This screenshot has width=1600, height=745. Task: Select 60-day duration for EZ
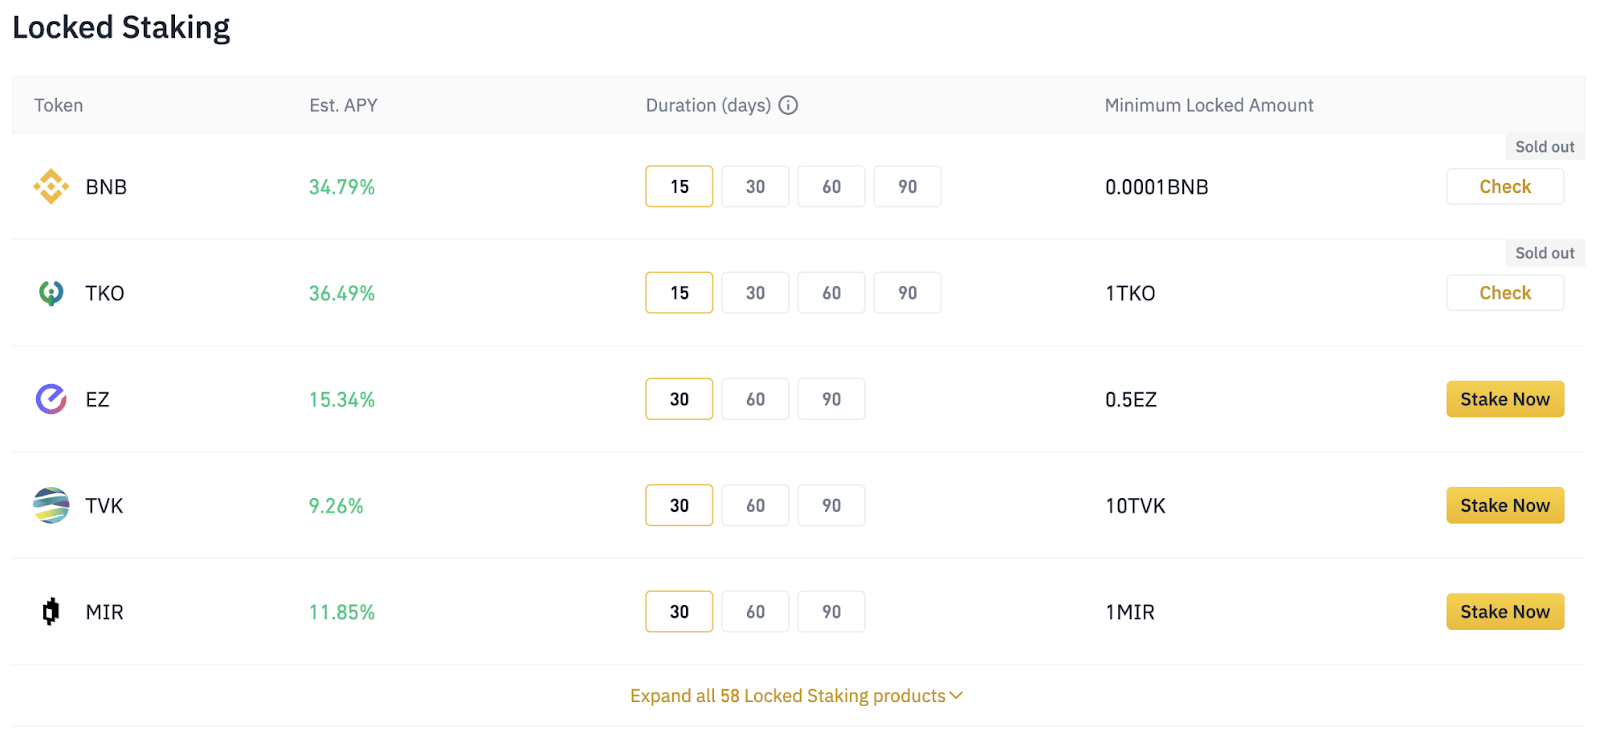(755, 399)
